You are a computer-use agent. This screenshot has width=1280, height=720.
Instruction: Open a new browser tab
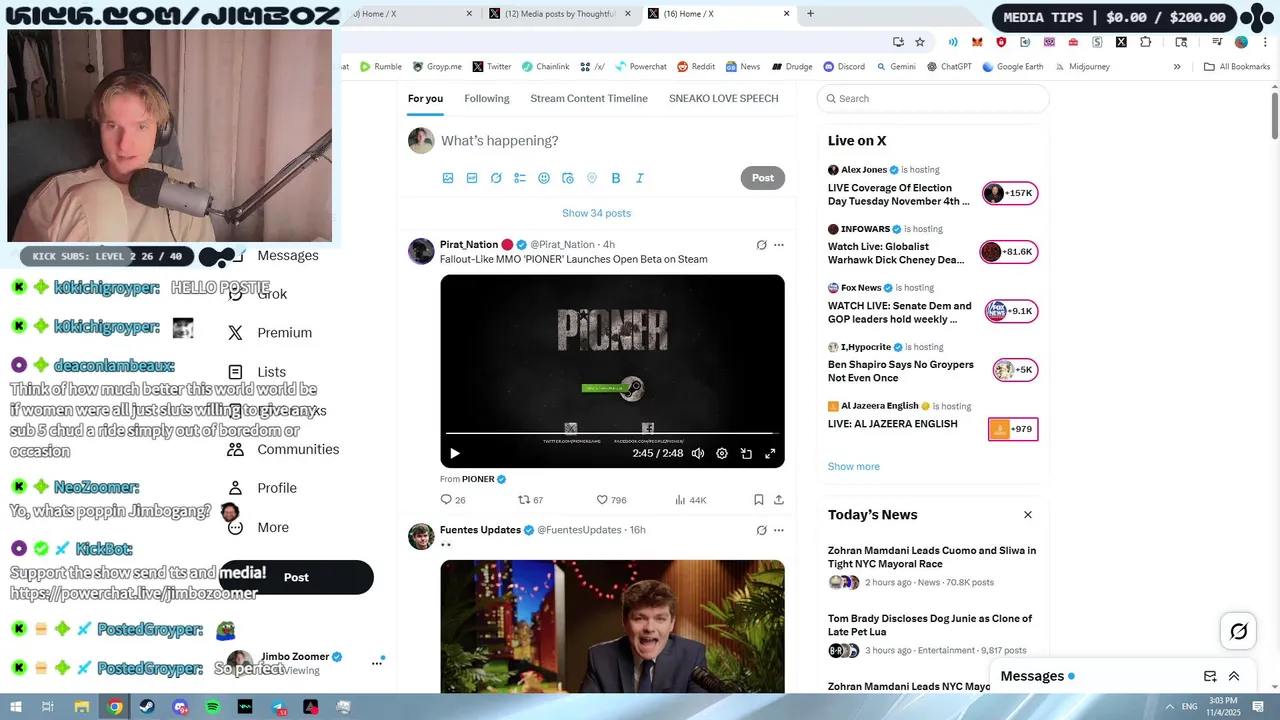click(810, 14)
